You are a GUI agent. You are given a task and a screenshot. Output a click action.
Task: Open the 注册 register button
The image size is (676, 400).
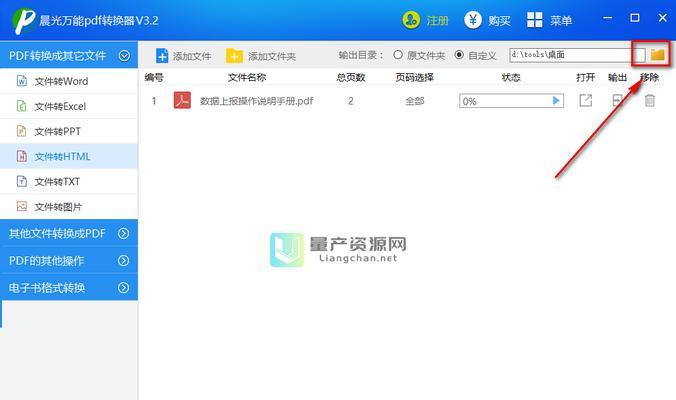(x=426, y=20)
